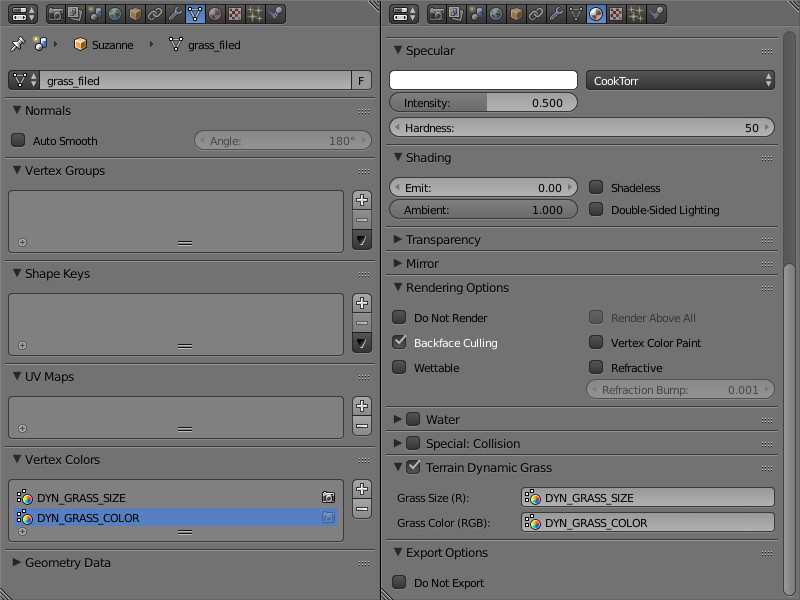Open Texture properties tab in right panel
Viewport: 800px width, 600px height.
pyautogui.click(x=615, y=14)
